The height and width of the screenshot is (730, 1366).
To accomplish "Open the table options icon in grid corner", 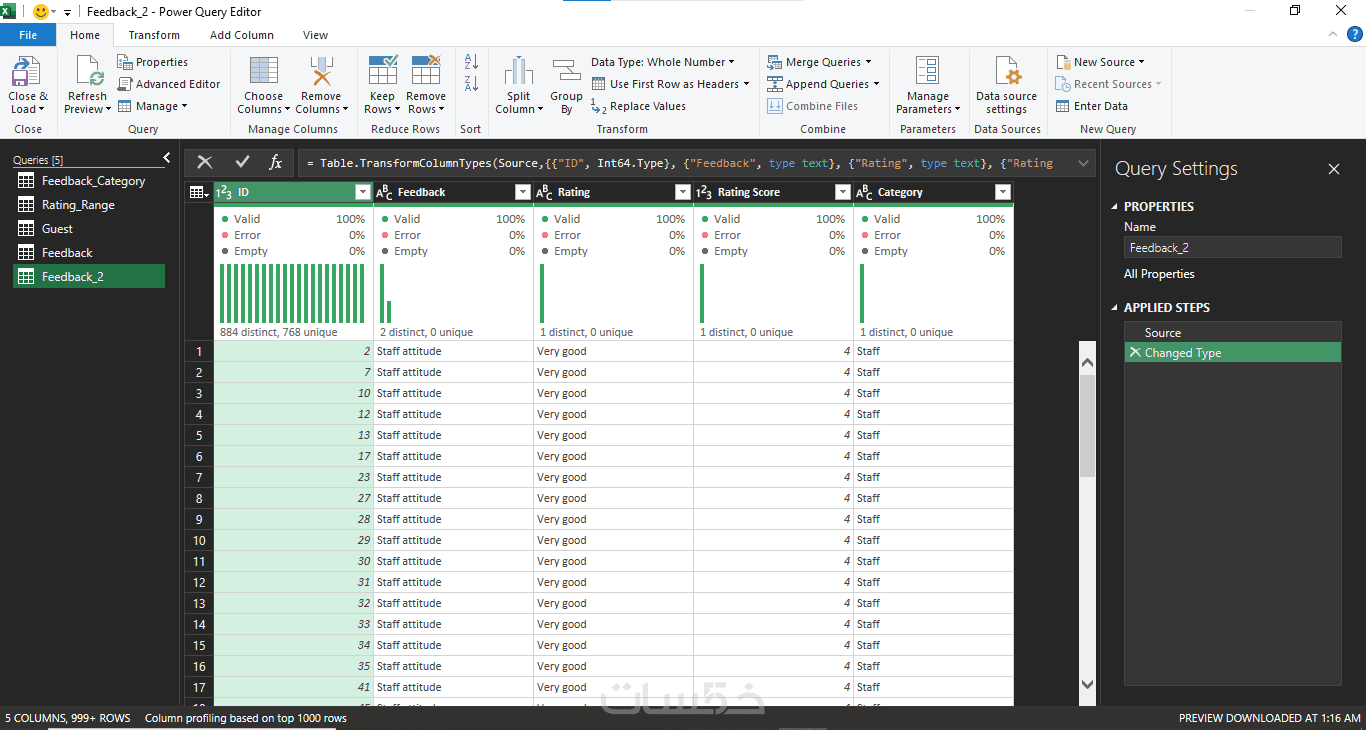I will 199,192.
